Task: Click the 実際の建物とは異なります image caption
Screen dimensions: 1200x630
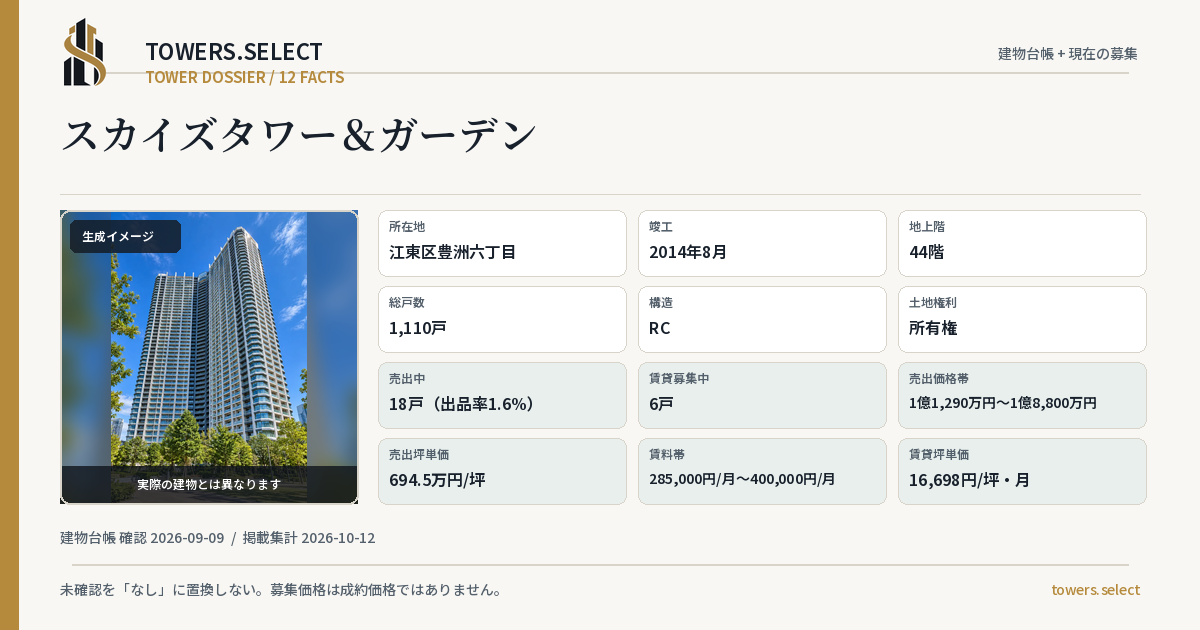Action: coord(209,484)
